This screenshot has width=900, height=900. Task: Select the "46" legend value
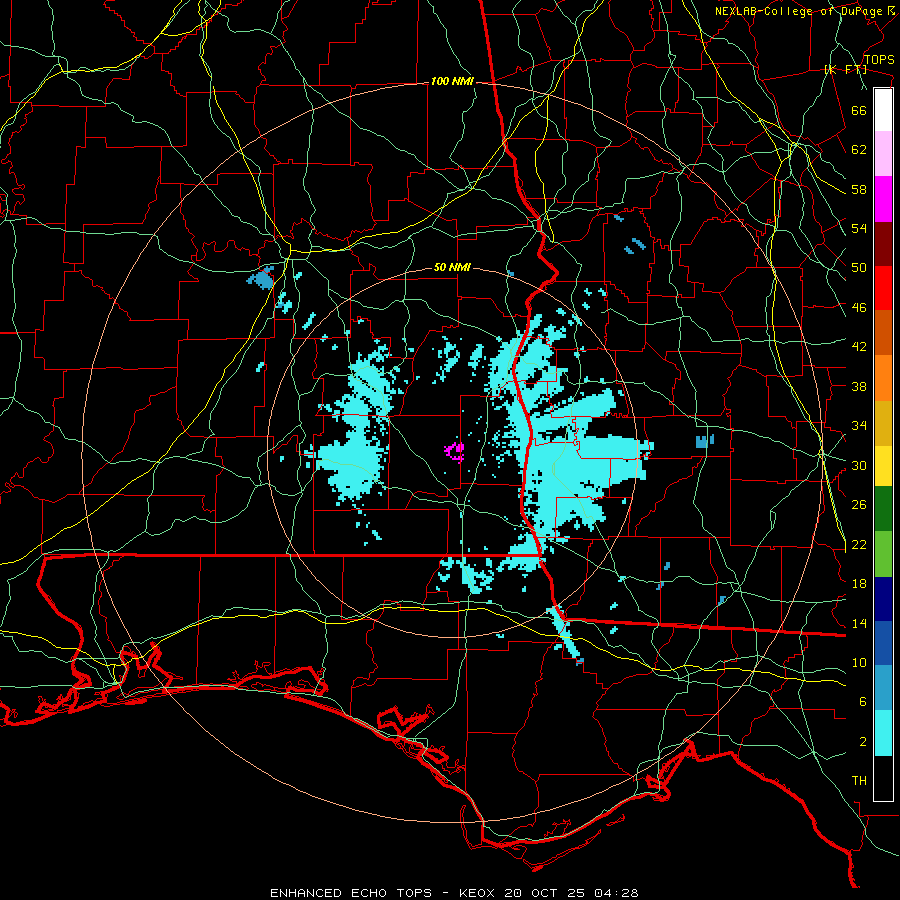click(859, 308)
